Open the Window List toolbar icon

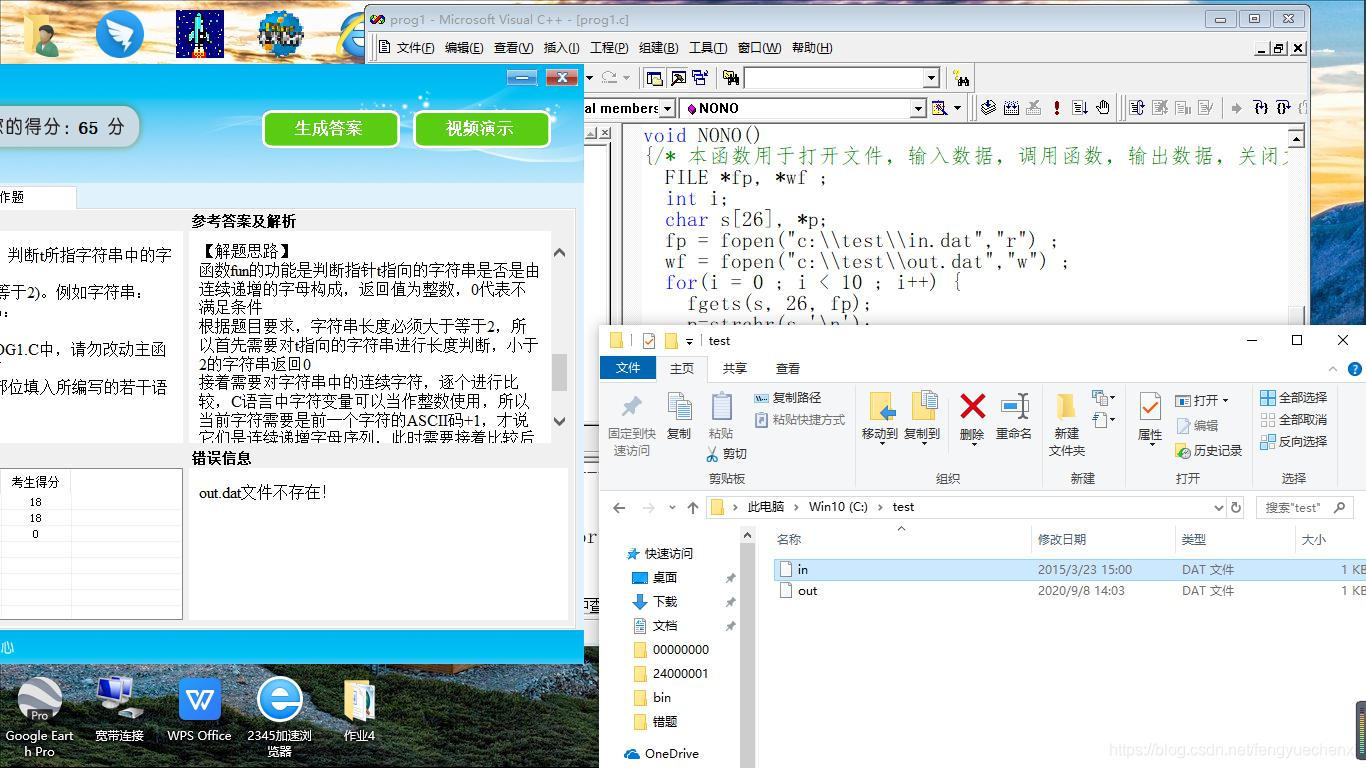(701, 78)
